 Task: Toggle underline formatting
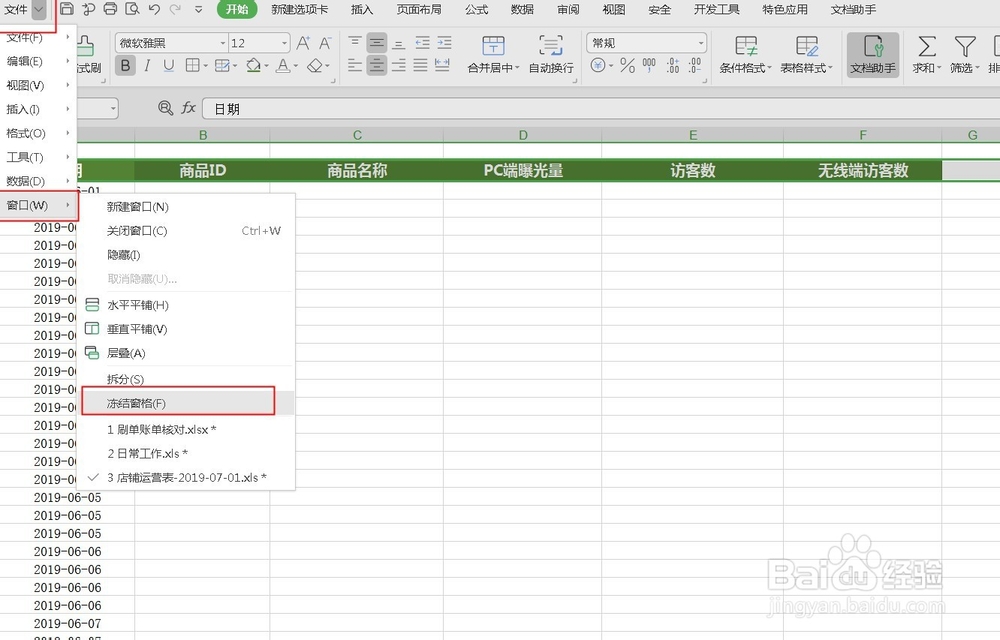coord(169,65)
